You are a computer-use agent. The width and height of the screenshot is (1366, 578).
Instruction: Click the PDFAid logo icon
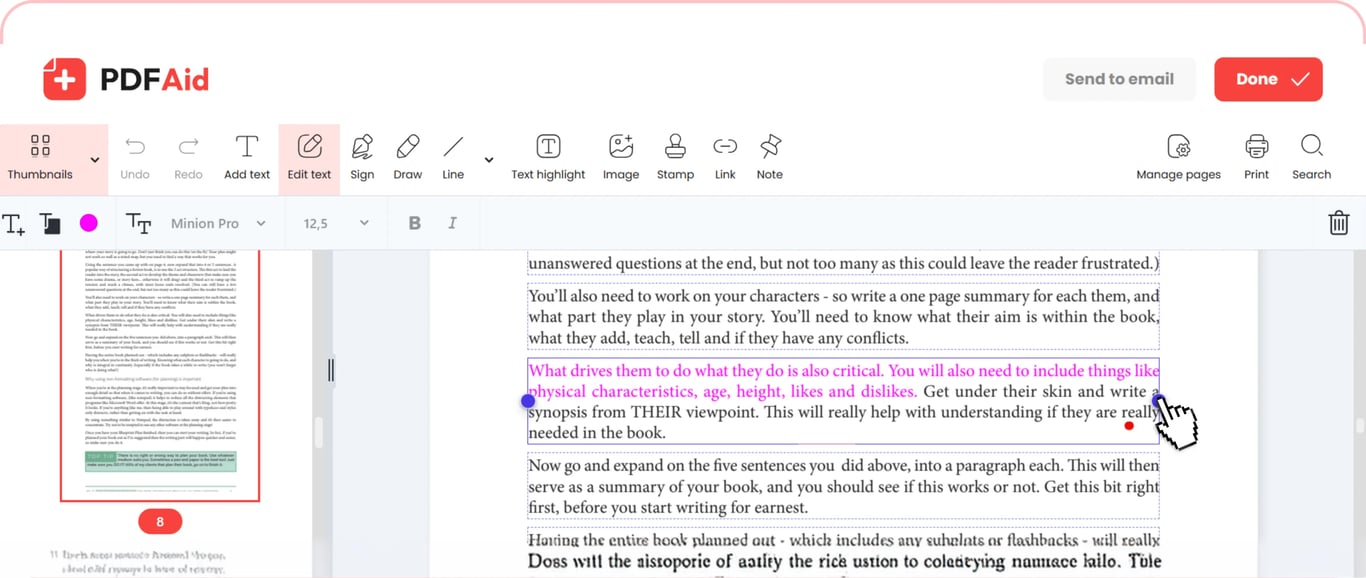pos(64,79)
